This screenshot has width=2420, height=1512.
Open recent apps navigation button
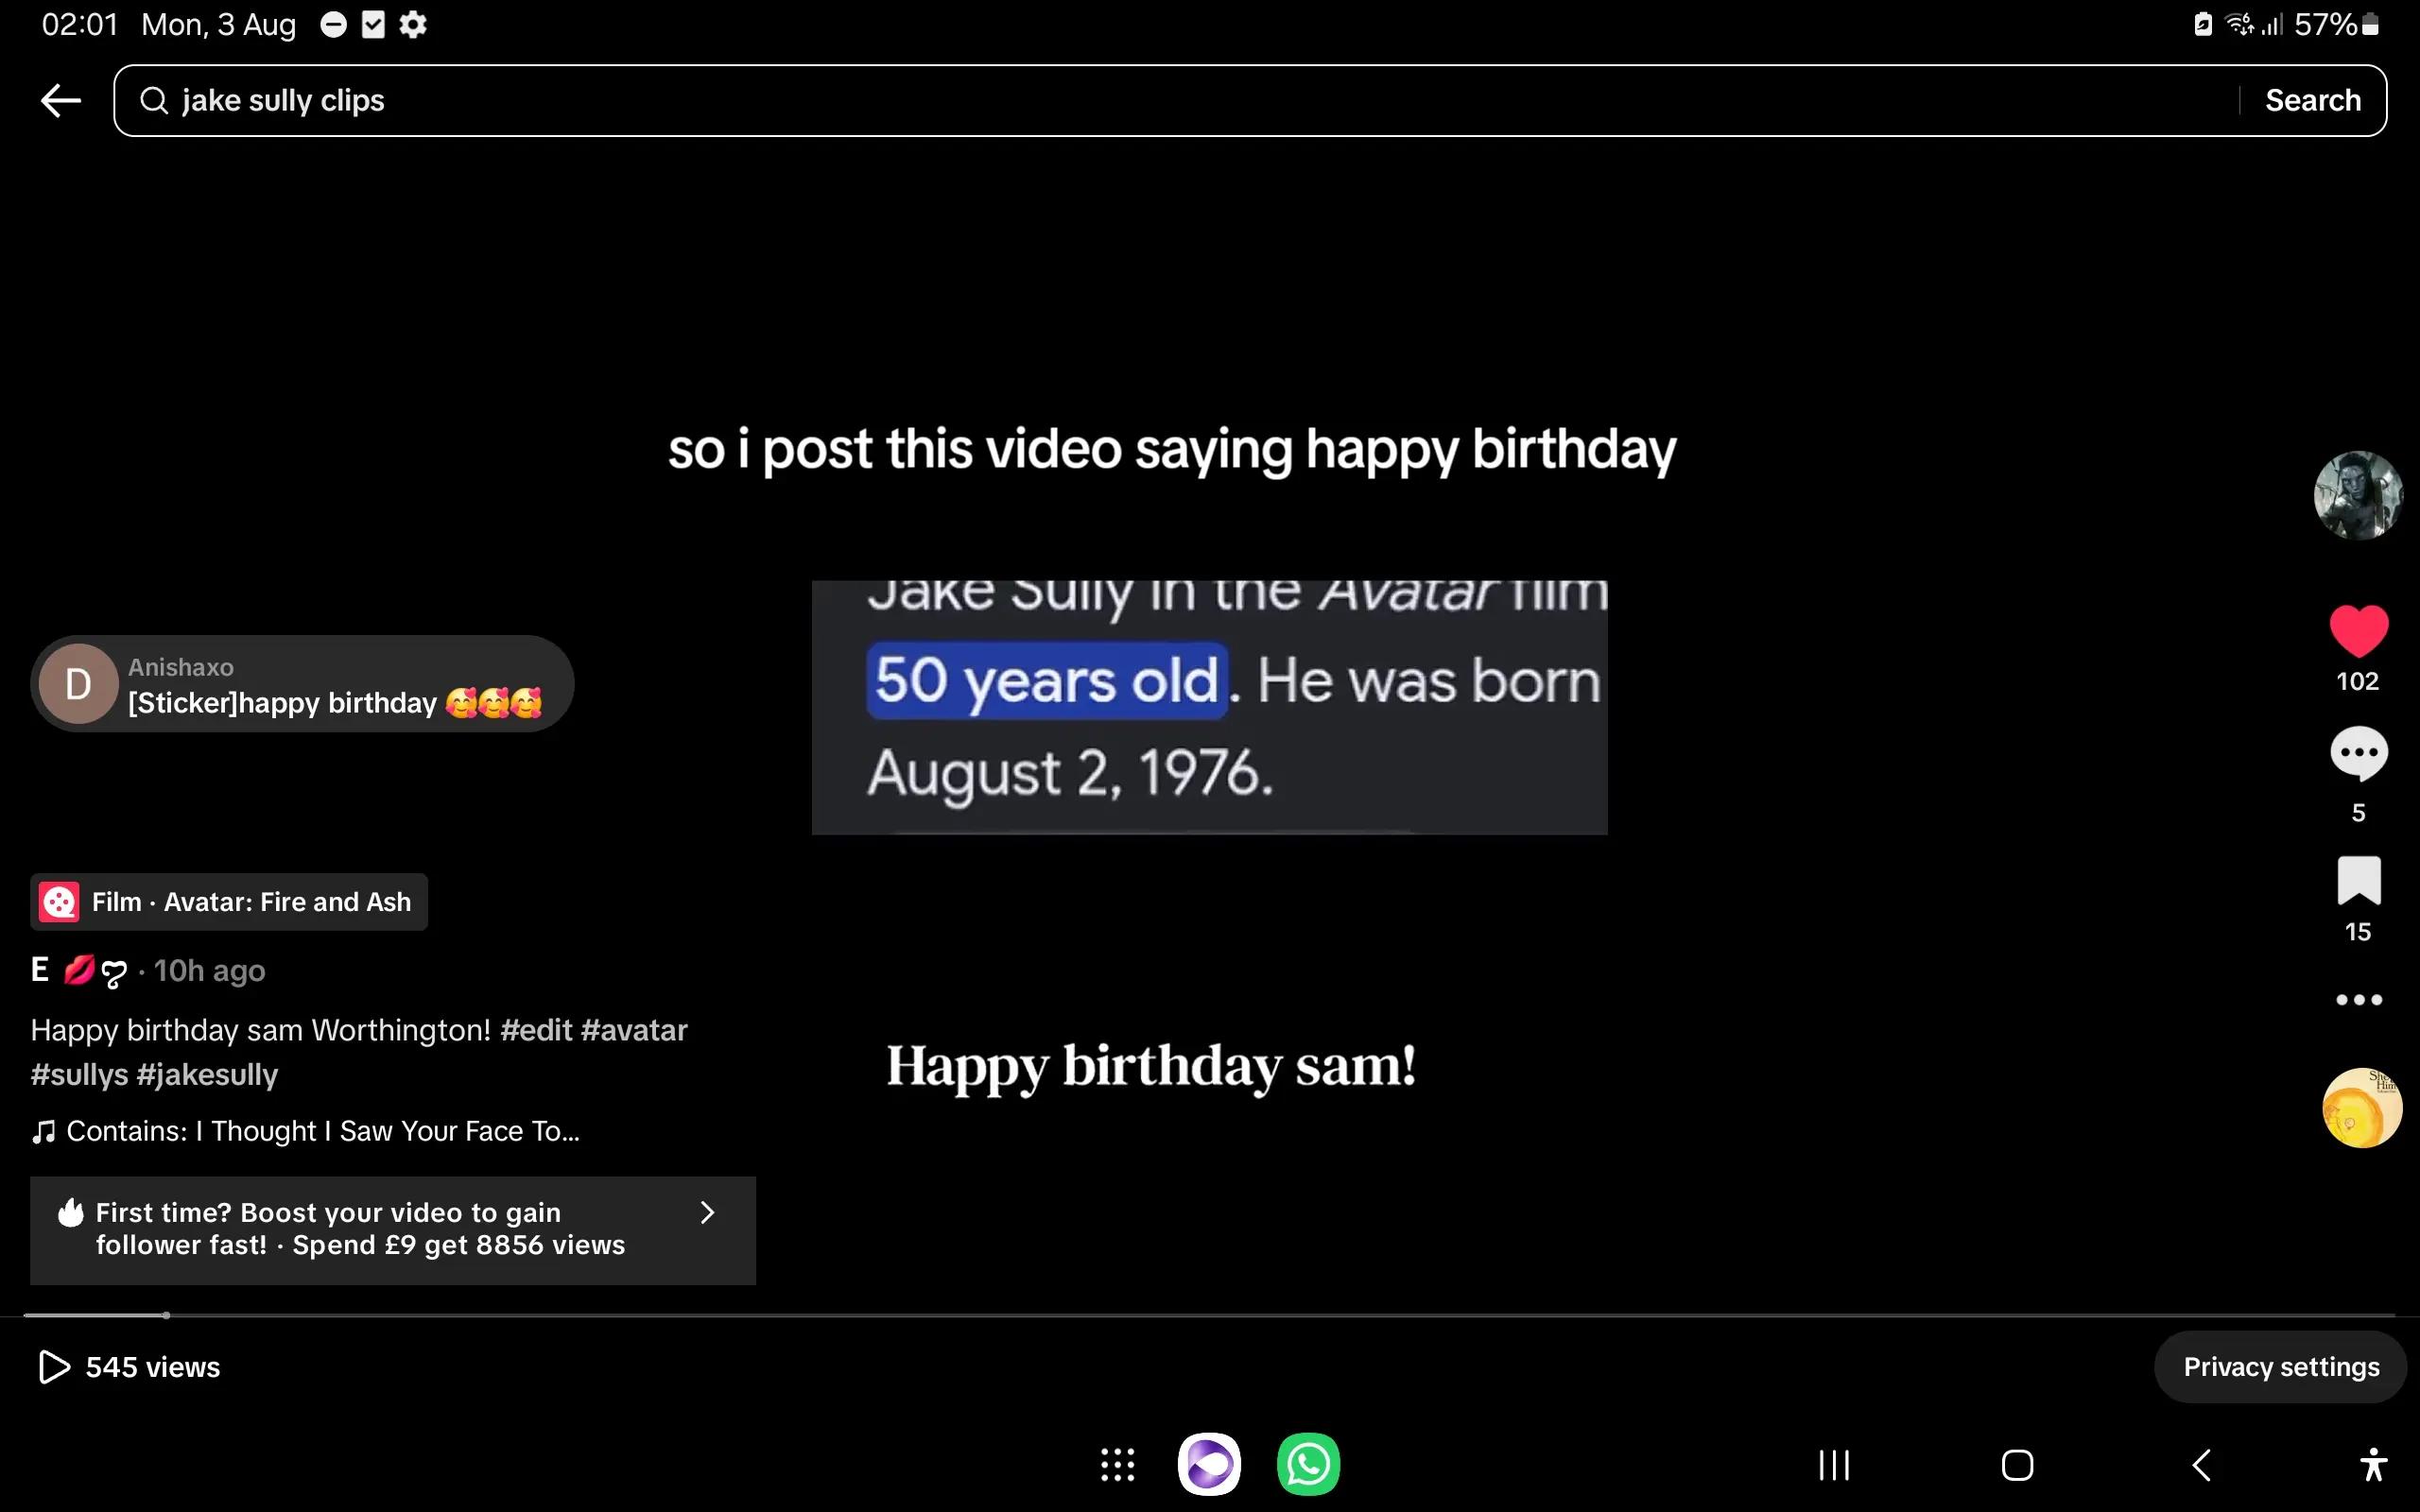click(1834, 1465)
